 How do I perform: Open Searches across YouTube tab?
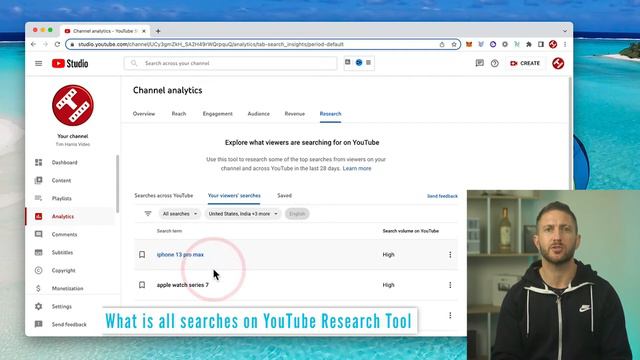click(x=164, y=196)
